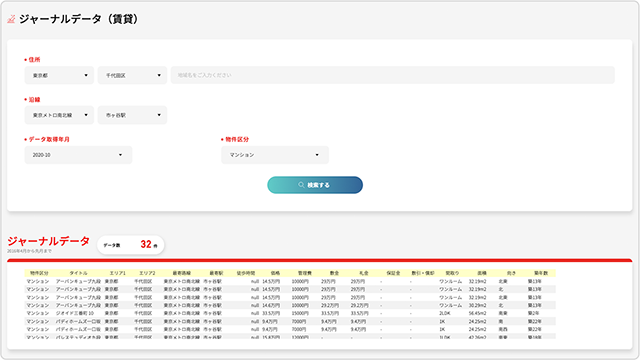Open the 東京メトロ南北線 railway line dropdown
This screenshot has width=640, height=360.
pos(59,115)
